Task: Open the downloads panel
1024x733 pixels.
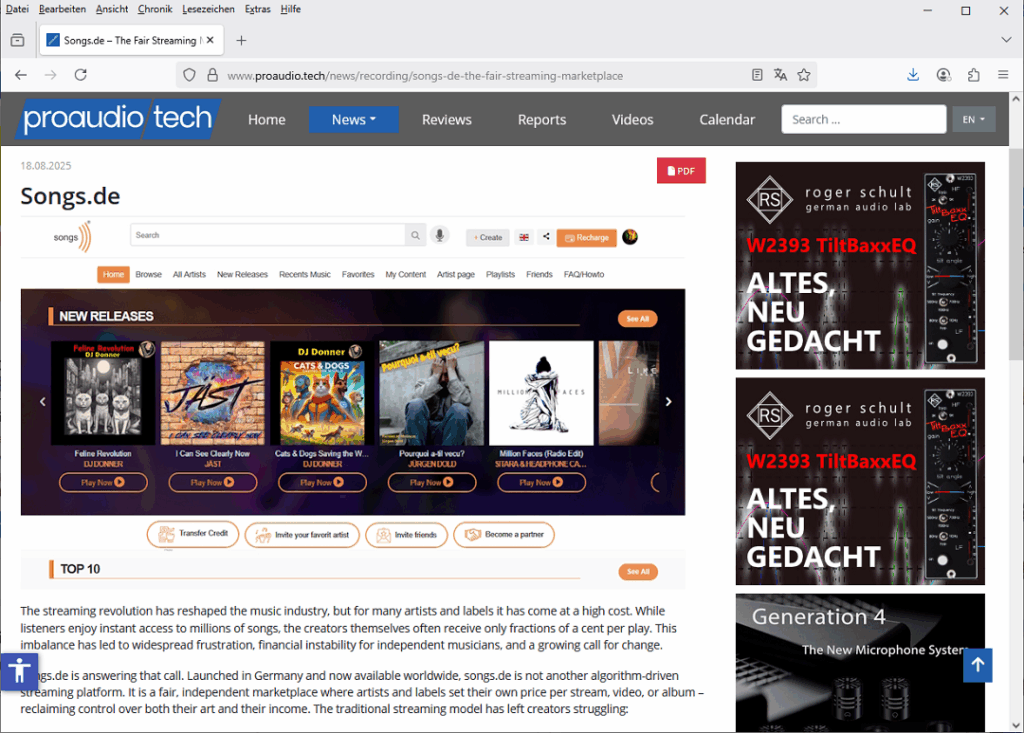Action: pos(913,75)
